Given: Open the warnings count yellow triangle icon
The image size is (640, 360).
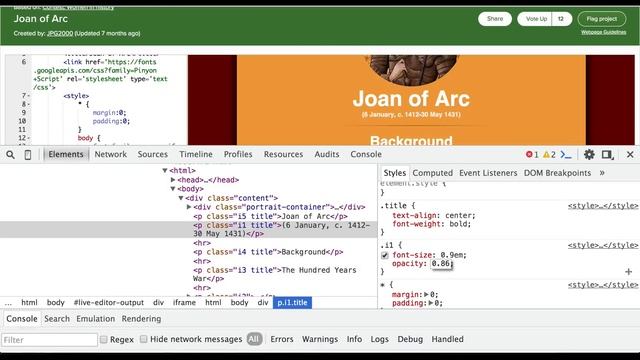Looking at the screenshot, I should point(546,154).
